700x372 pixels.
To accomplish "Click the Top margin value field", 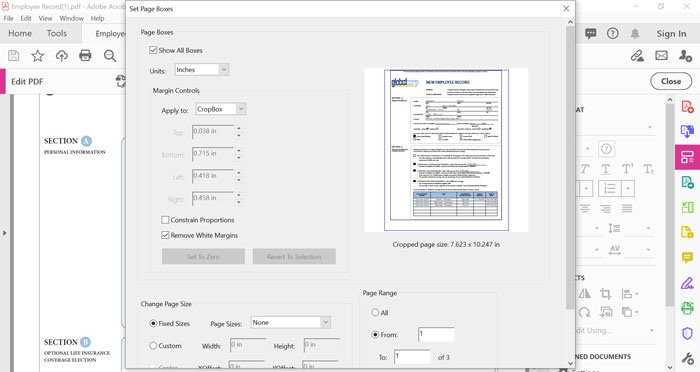I will [x=213, y=132].
